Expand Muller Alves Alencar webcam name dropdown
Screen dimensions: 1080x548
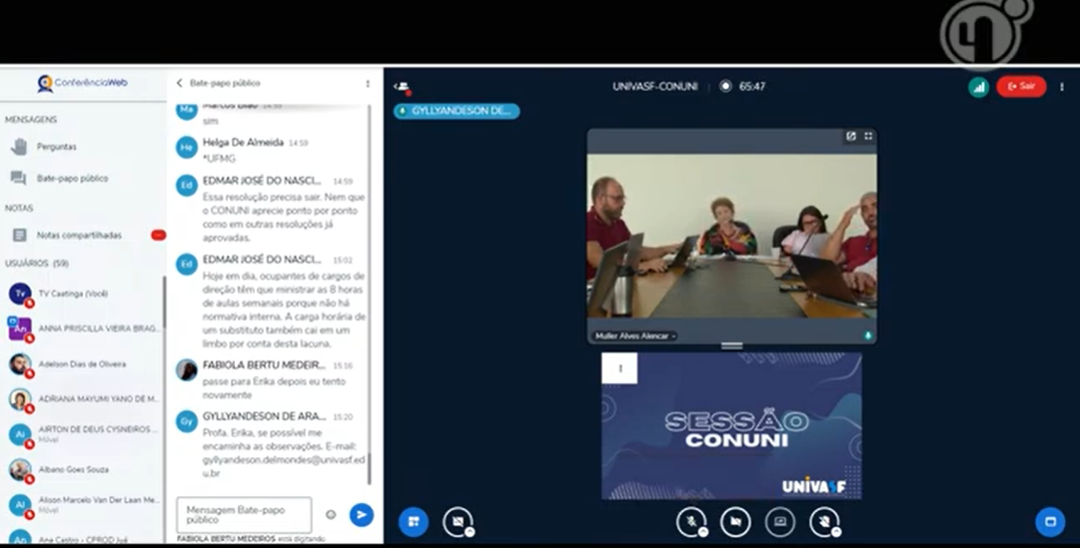(636, 336)
